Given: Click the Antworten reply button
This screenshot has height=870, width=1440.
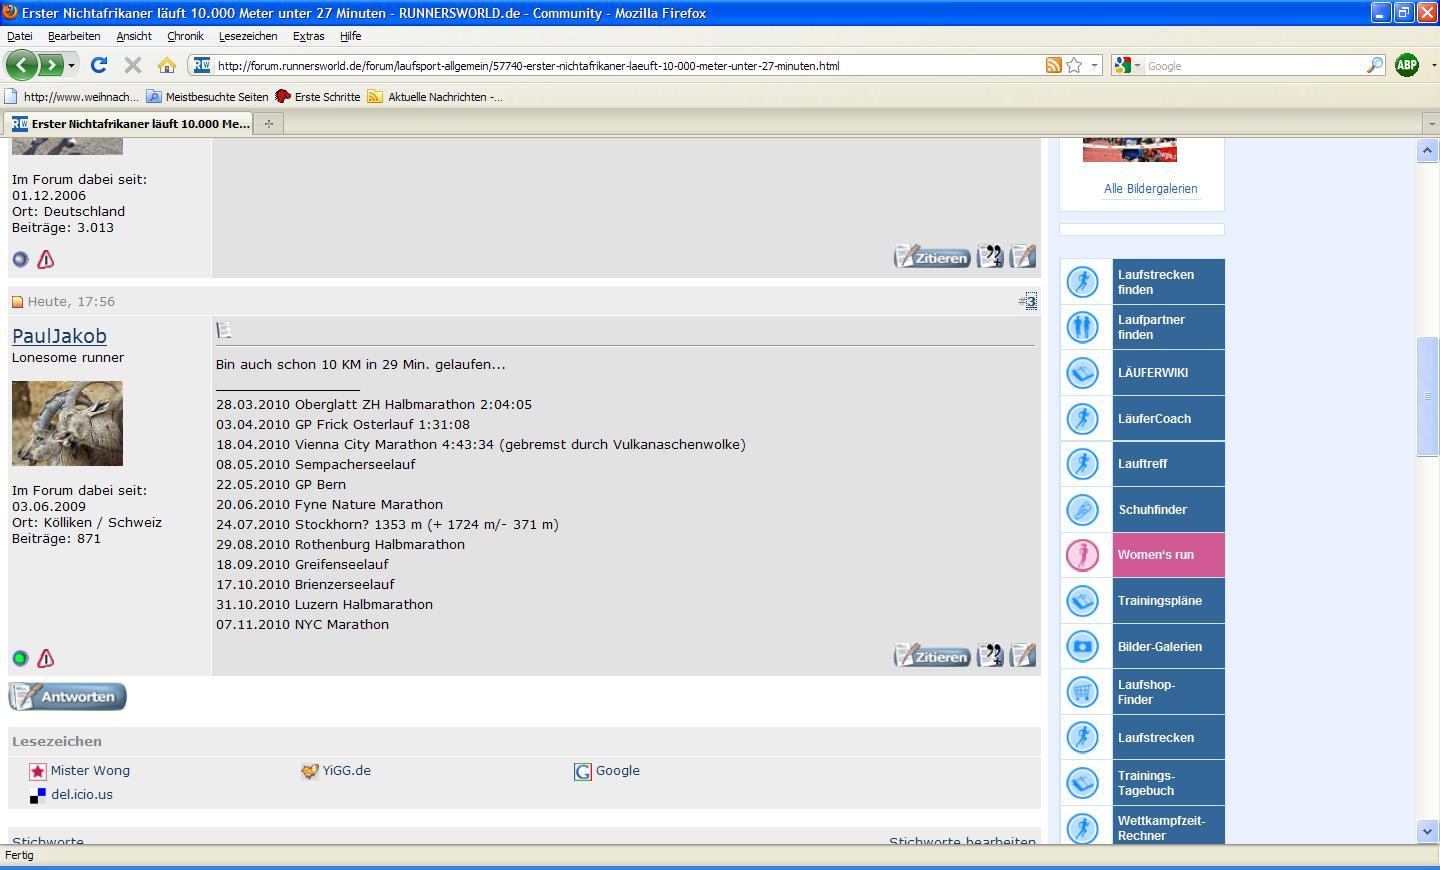Looking at the screenshot, I should 67,696.
